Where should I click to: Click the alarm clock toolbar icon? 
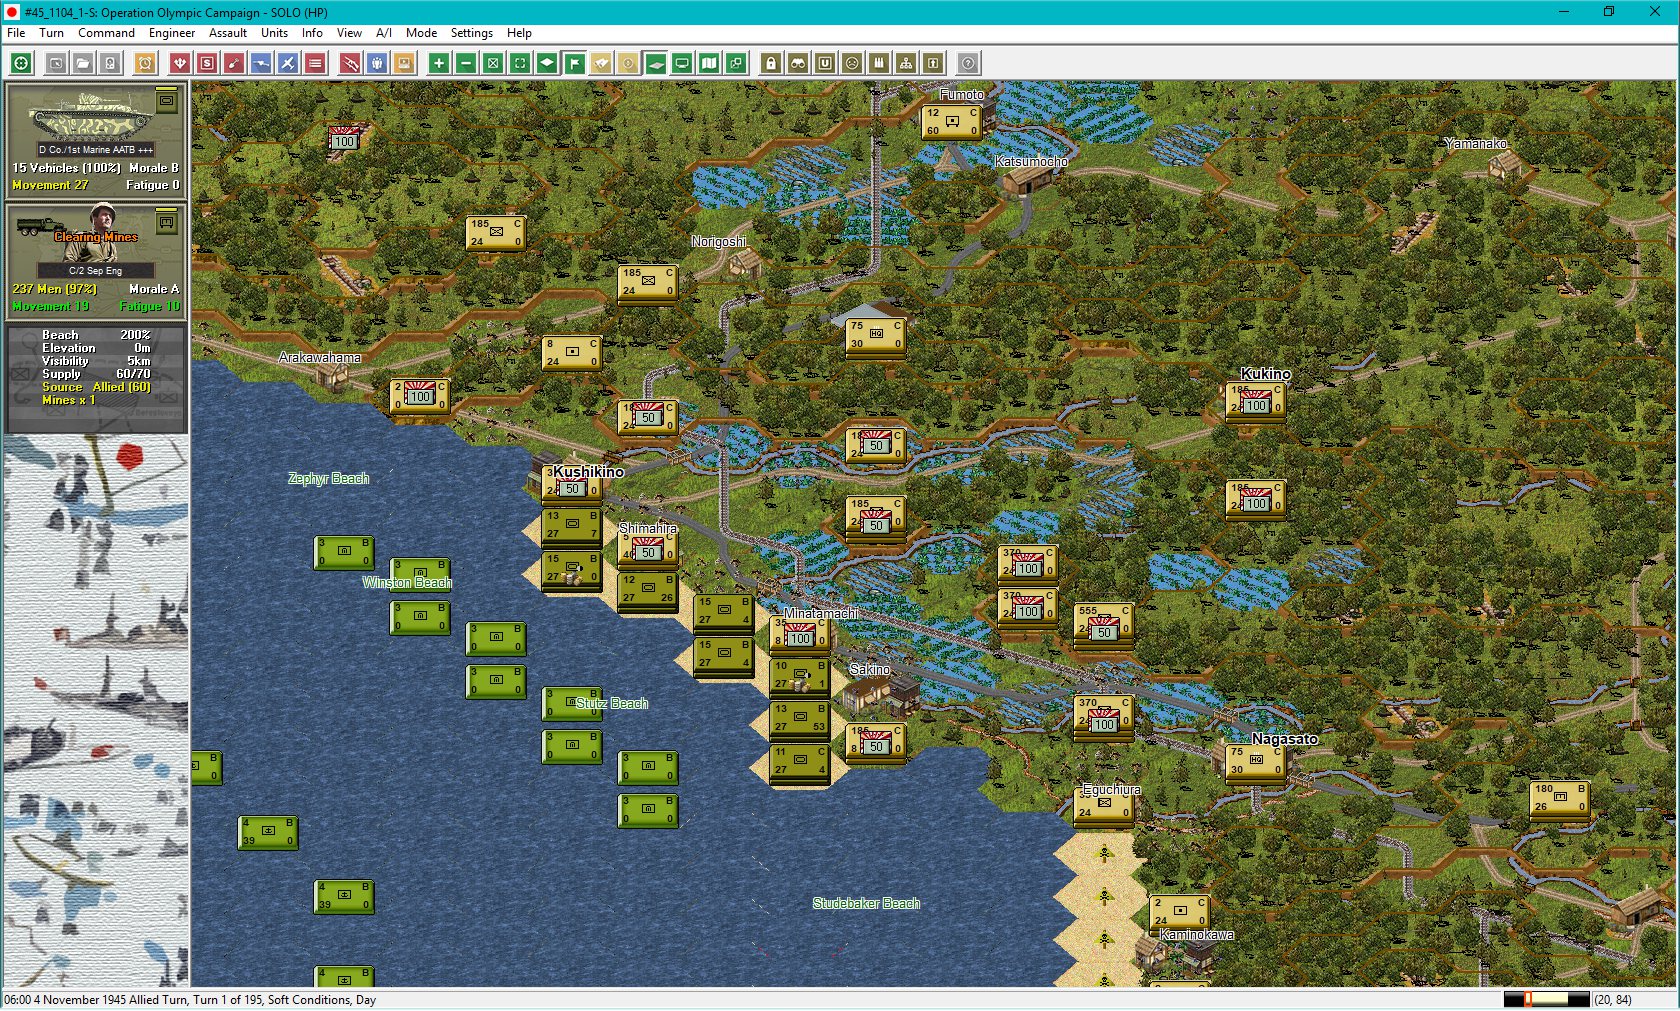coord(145,63)
